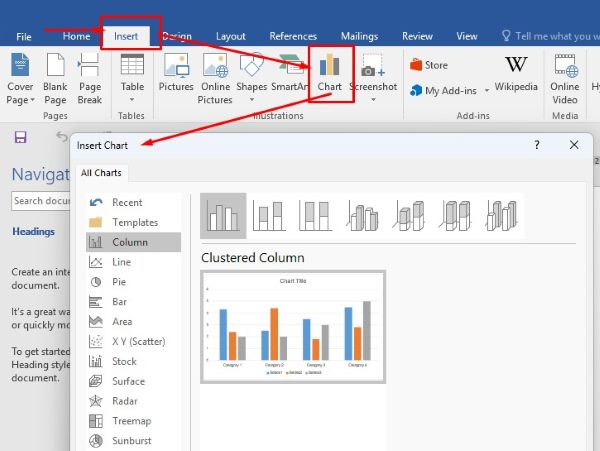Click the Search document input field

[42, 200]
